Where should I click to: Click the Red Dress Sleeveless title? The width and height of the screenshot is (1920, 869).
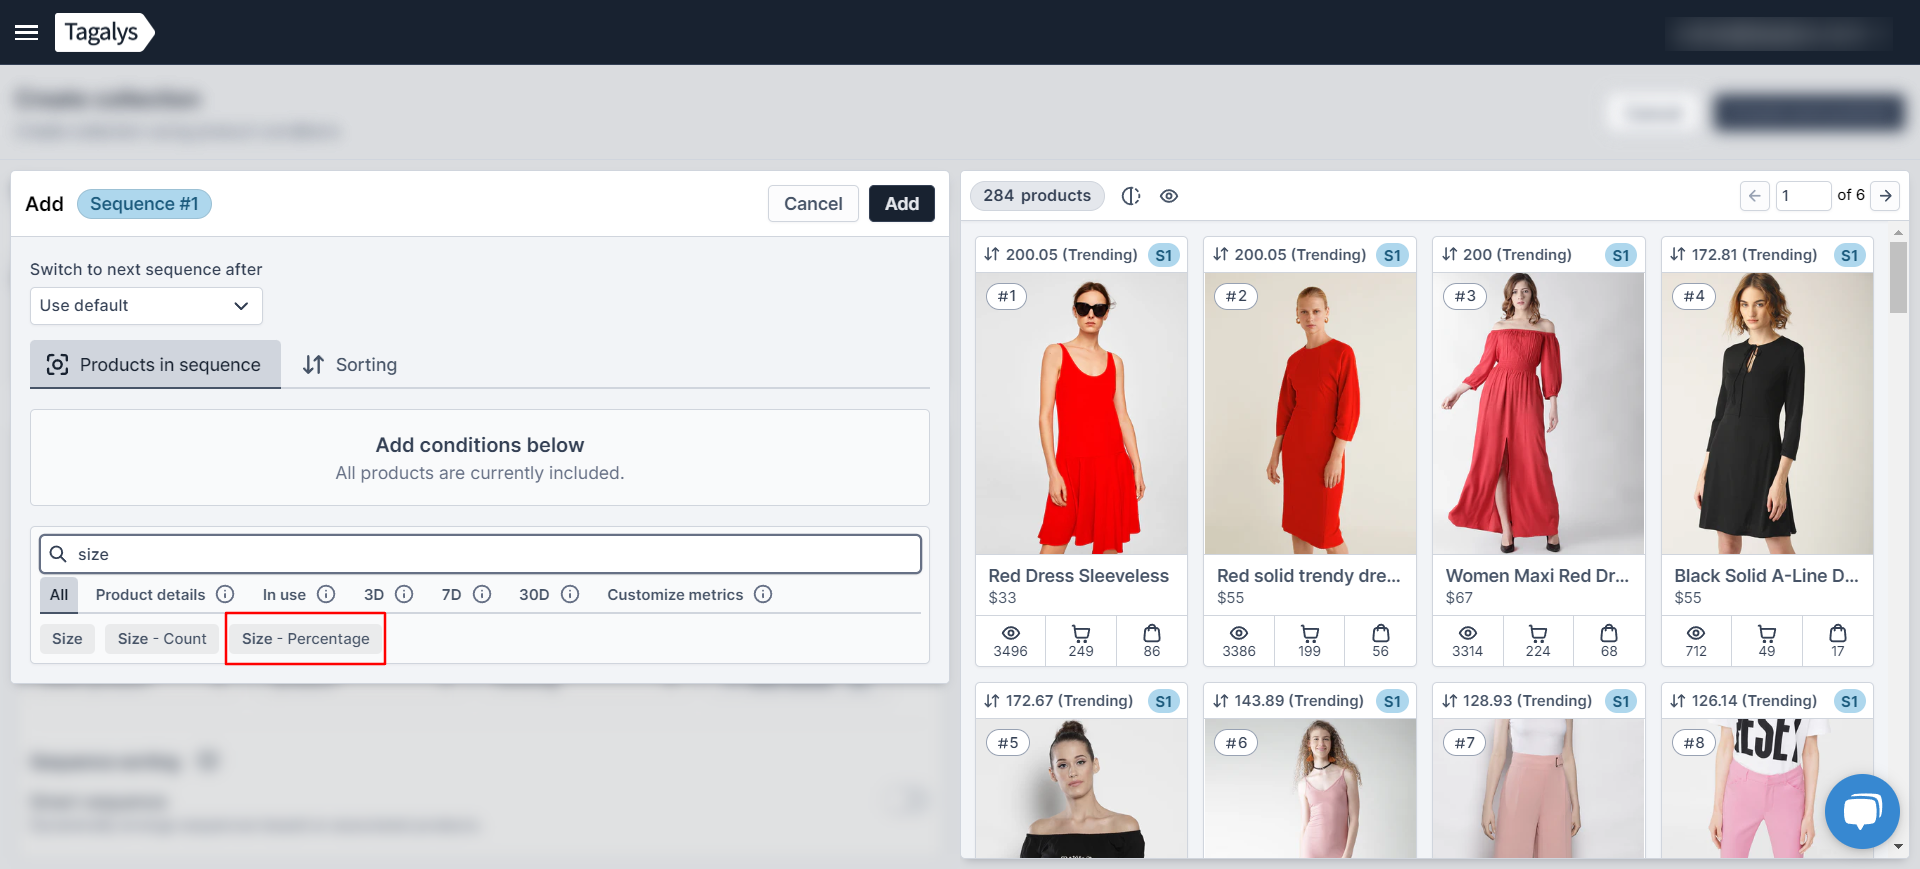click(x=1078, y=576)
